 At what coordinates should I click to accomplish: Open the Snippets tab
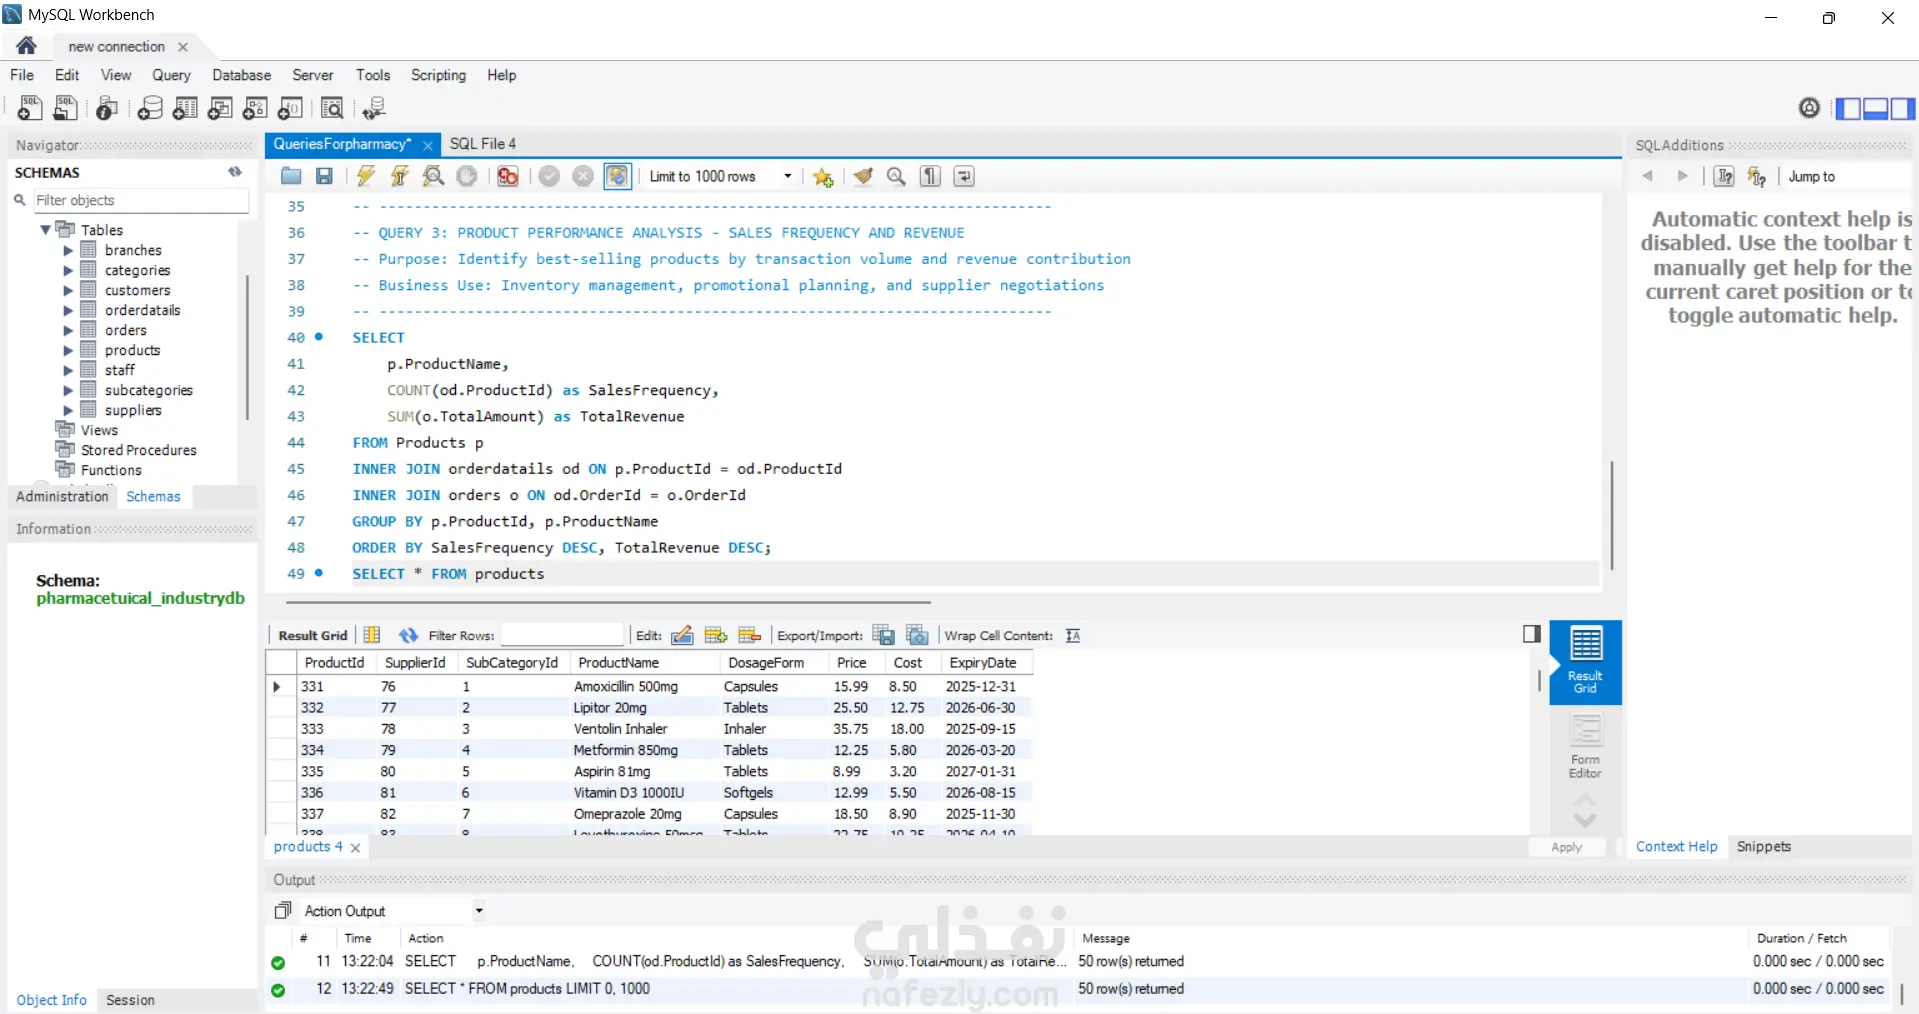(x=1764, y=846)
